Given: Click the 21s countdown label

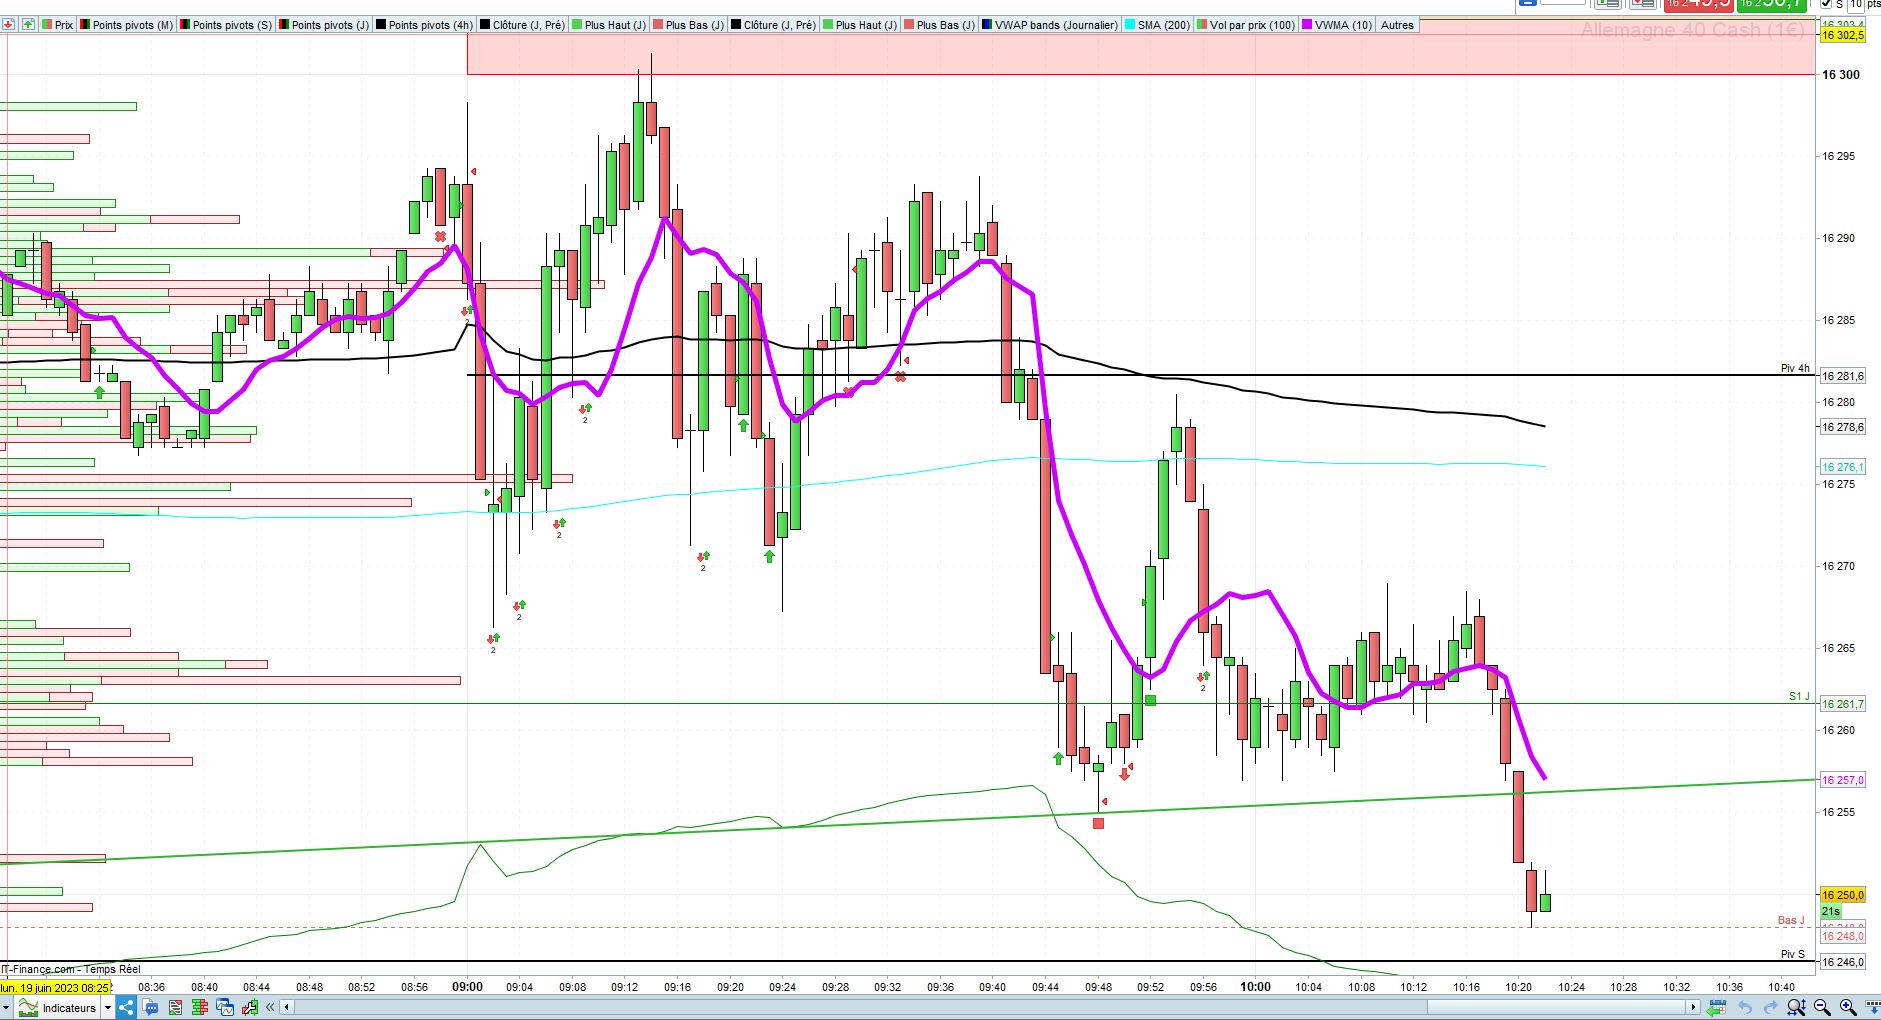Looking at the screenshot, I should (1831, 911).
